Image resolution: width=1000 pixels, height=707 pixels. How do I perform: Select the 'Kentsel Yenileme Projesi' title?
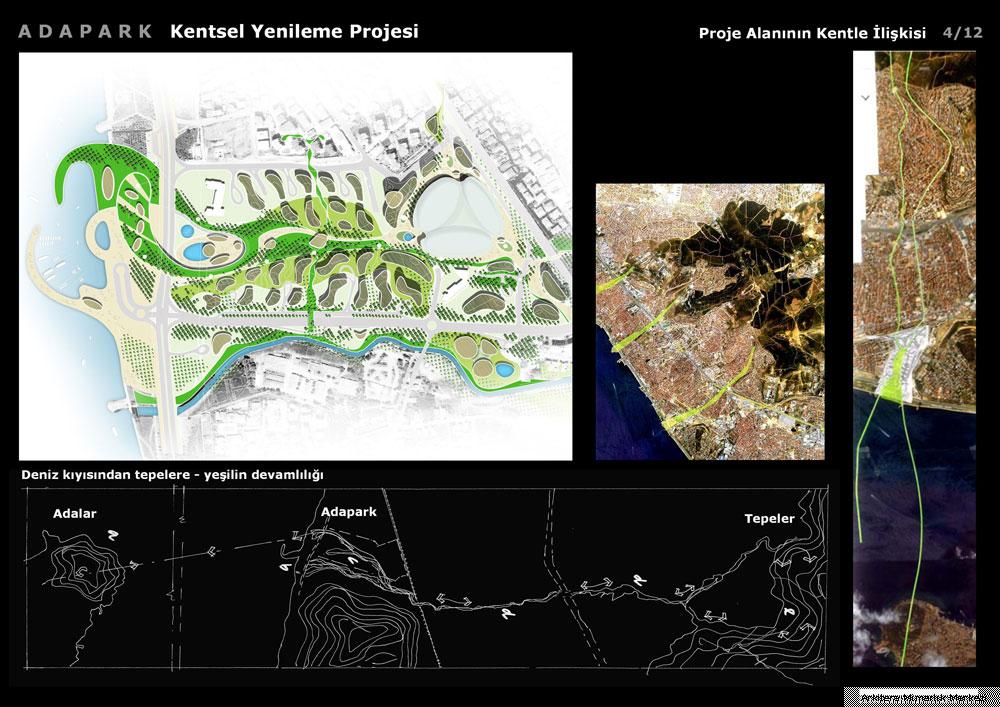point(294,31)
